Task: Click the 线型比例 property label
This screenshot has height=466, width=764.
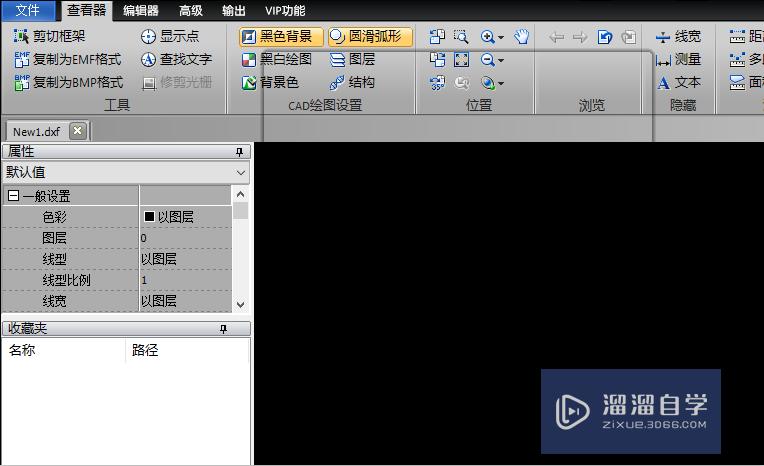Action: 66,280
